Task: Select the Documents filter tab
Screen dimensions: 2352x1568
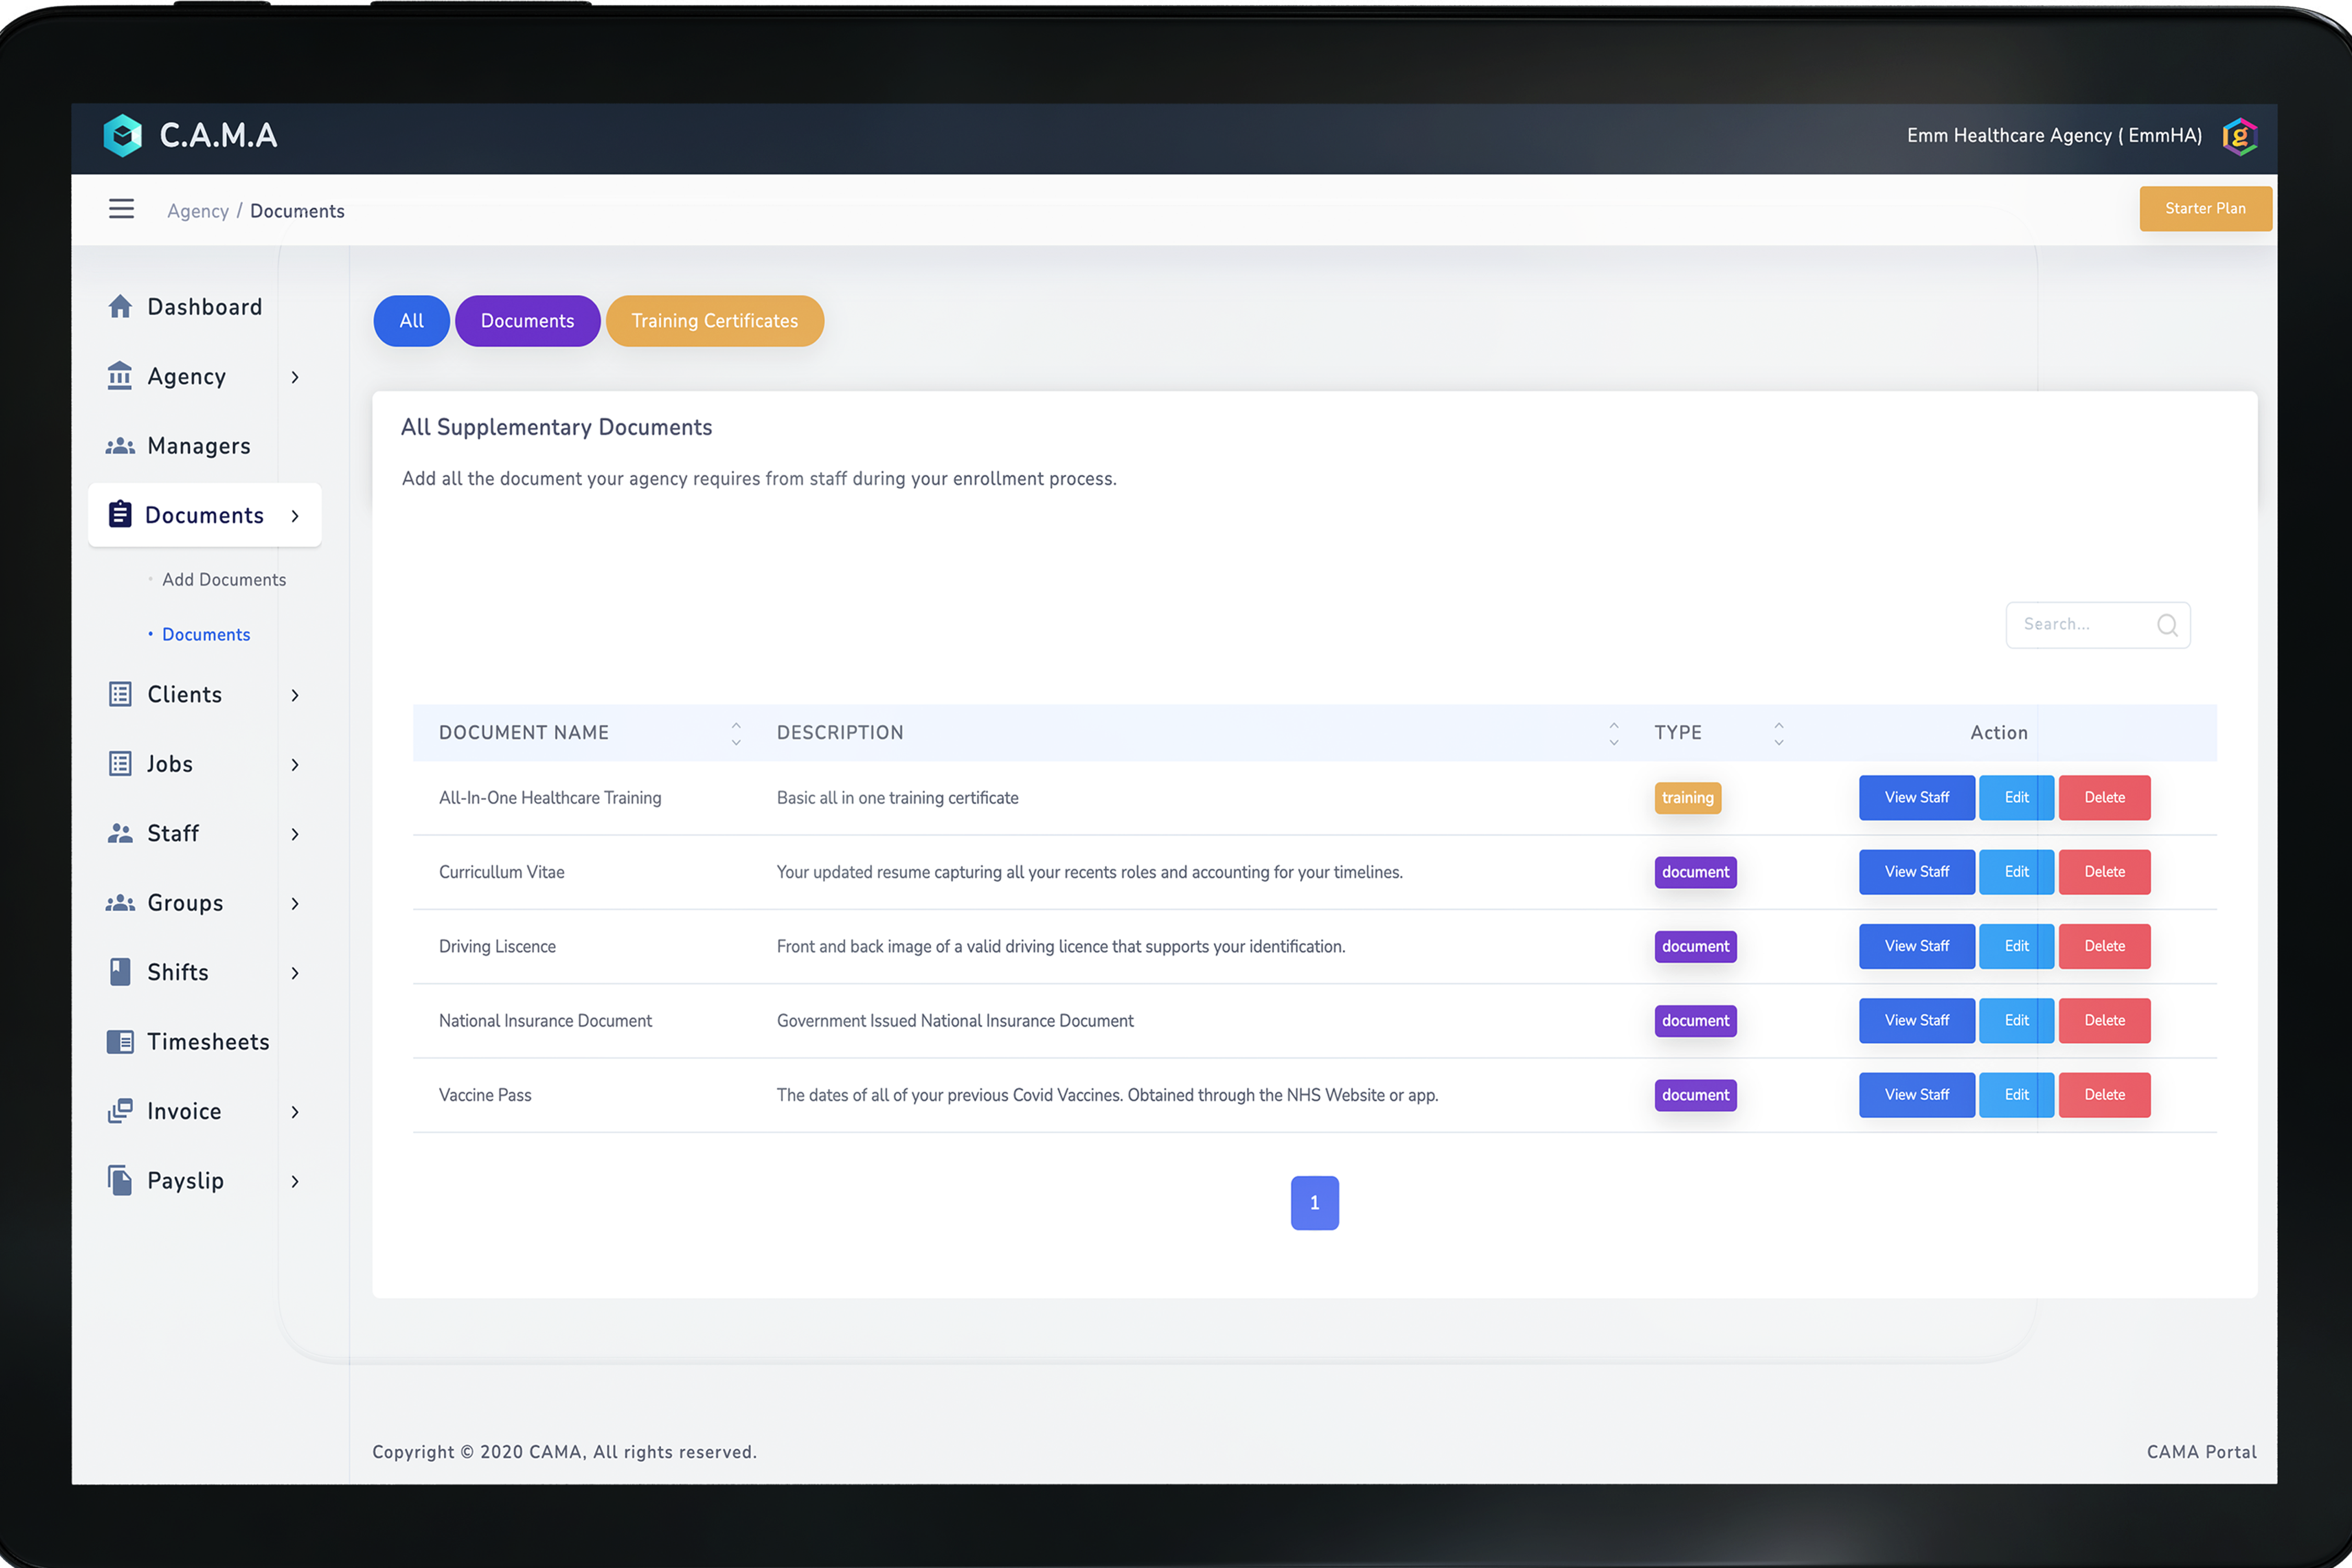Action: pos(527,321)
